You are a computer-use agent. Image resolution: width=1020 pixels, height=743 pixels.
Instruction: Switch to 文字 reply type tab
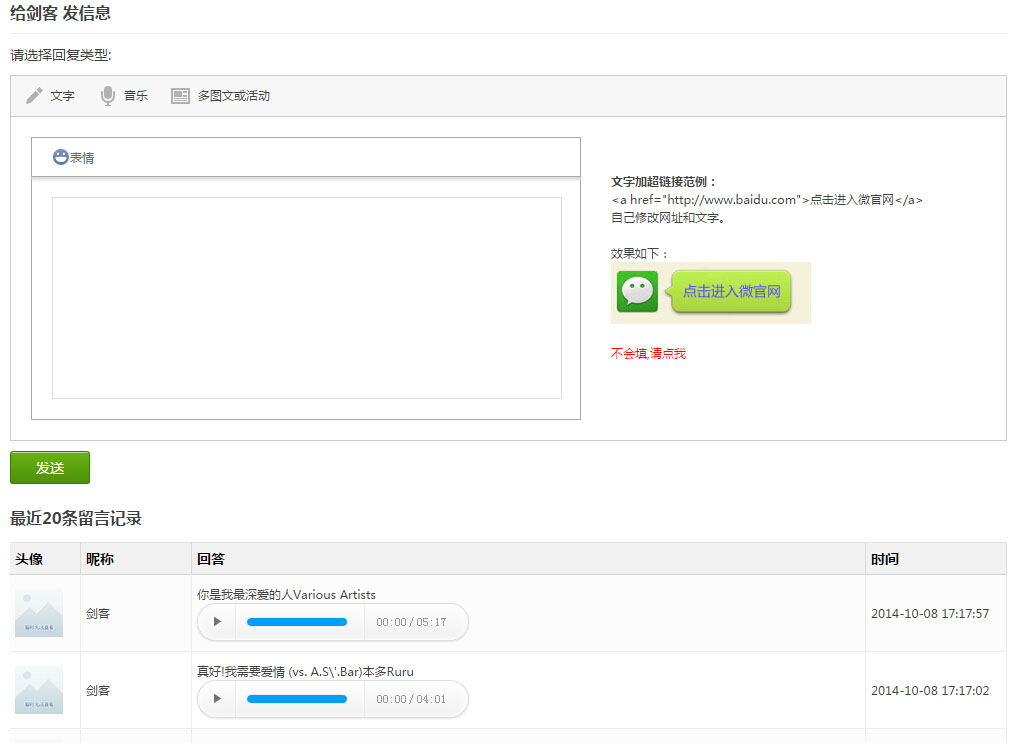pos(62,96)
